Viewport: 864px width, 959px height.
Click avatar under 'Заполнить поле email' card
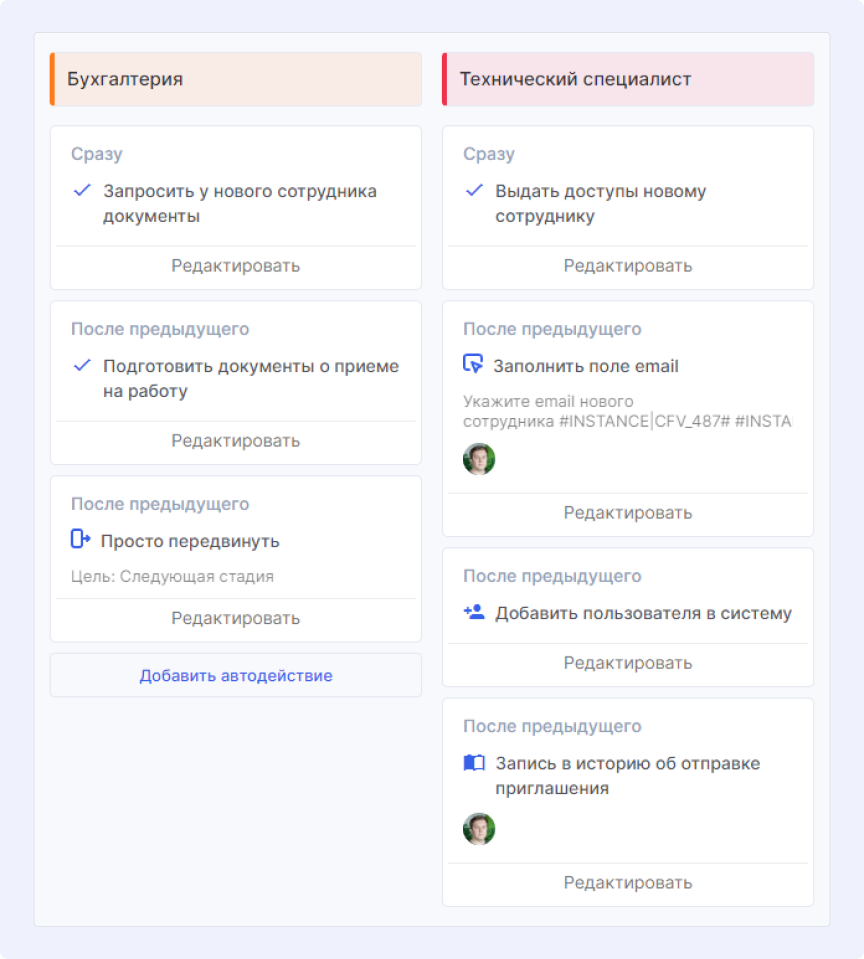point(479,459)
